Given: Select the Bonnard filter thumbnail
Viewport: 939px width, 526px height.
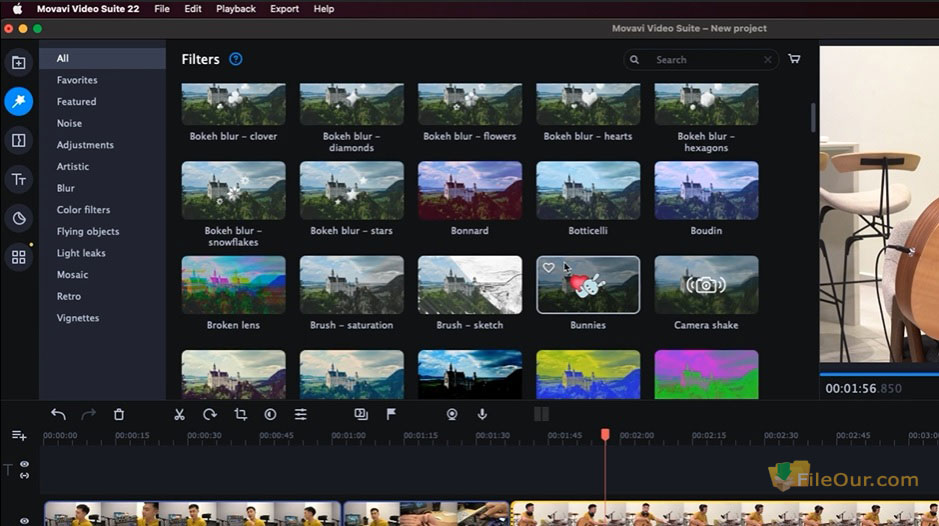Looking at the screenshot, I should (x=470, y=191).
